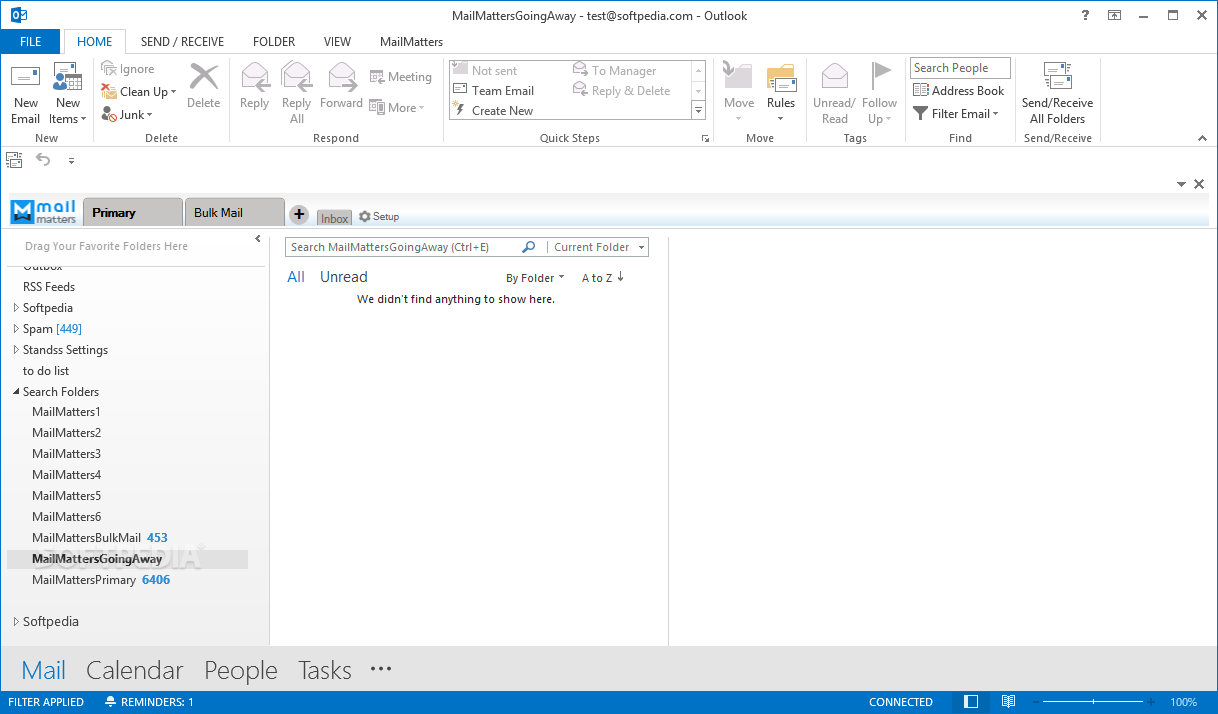1218x714 pixels.
Task: Expand the Spam folder
Action: 16,329
